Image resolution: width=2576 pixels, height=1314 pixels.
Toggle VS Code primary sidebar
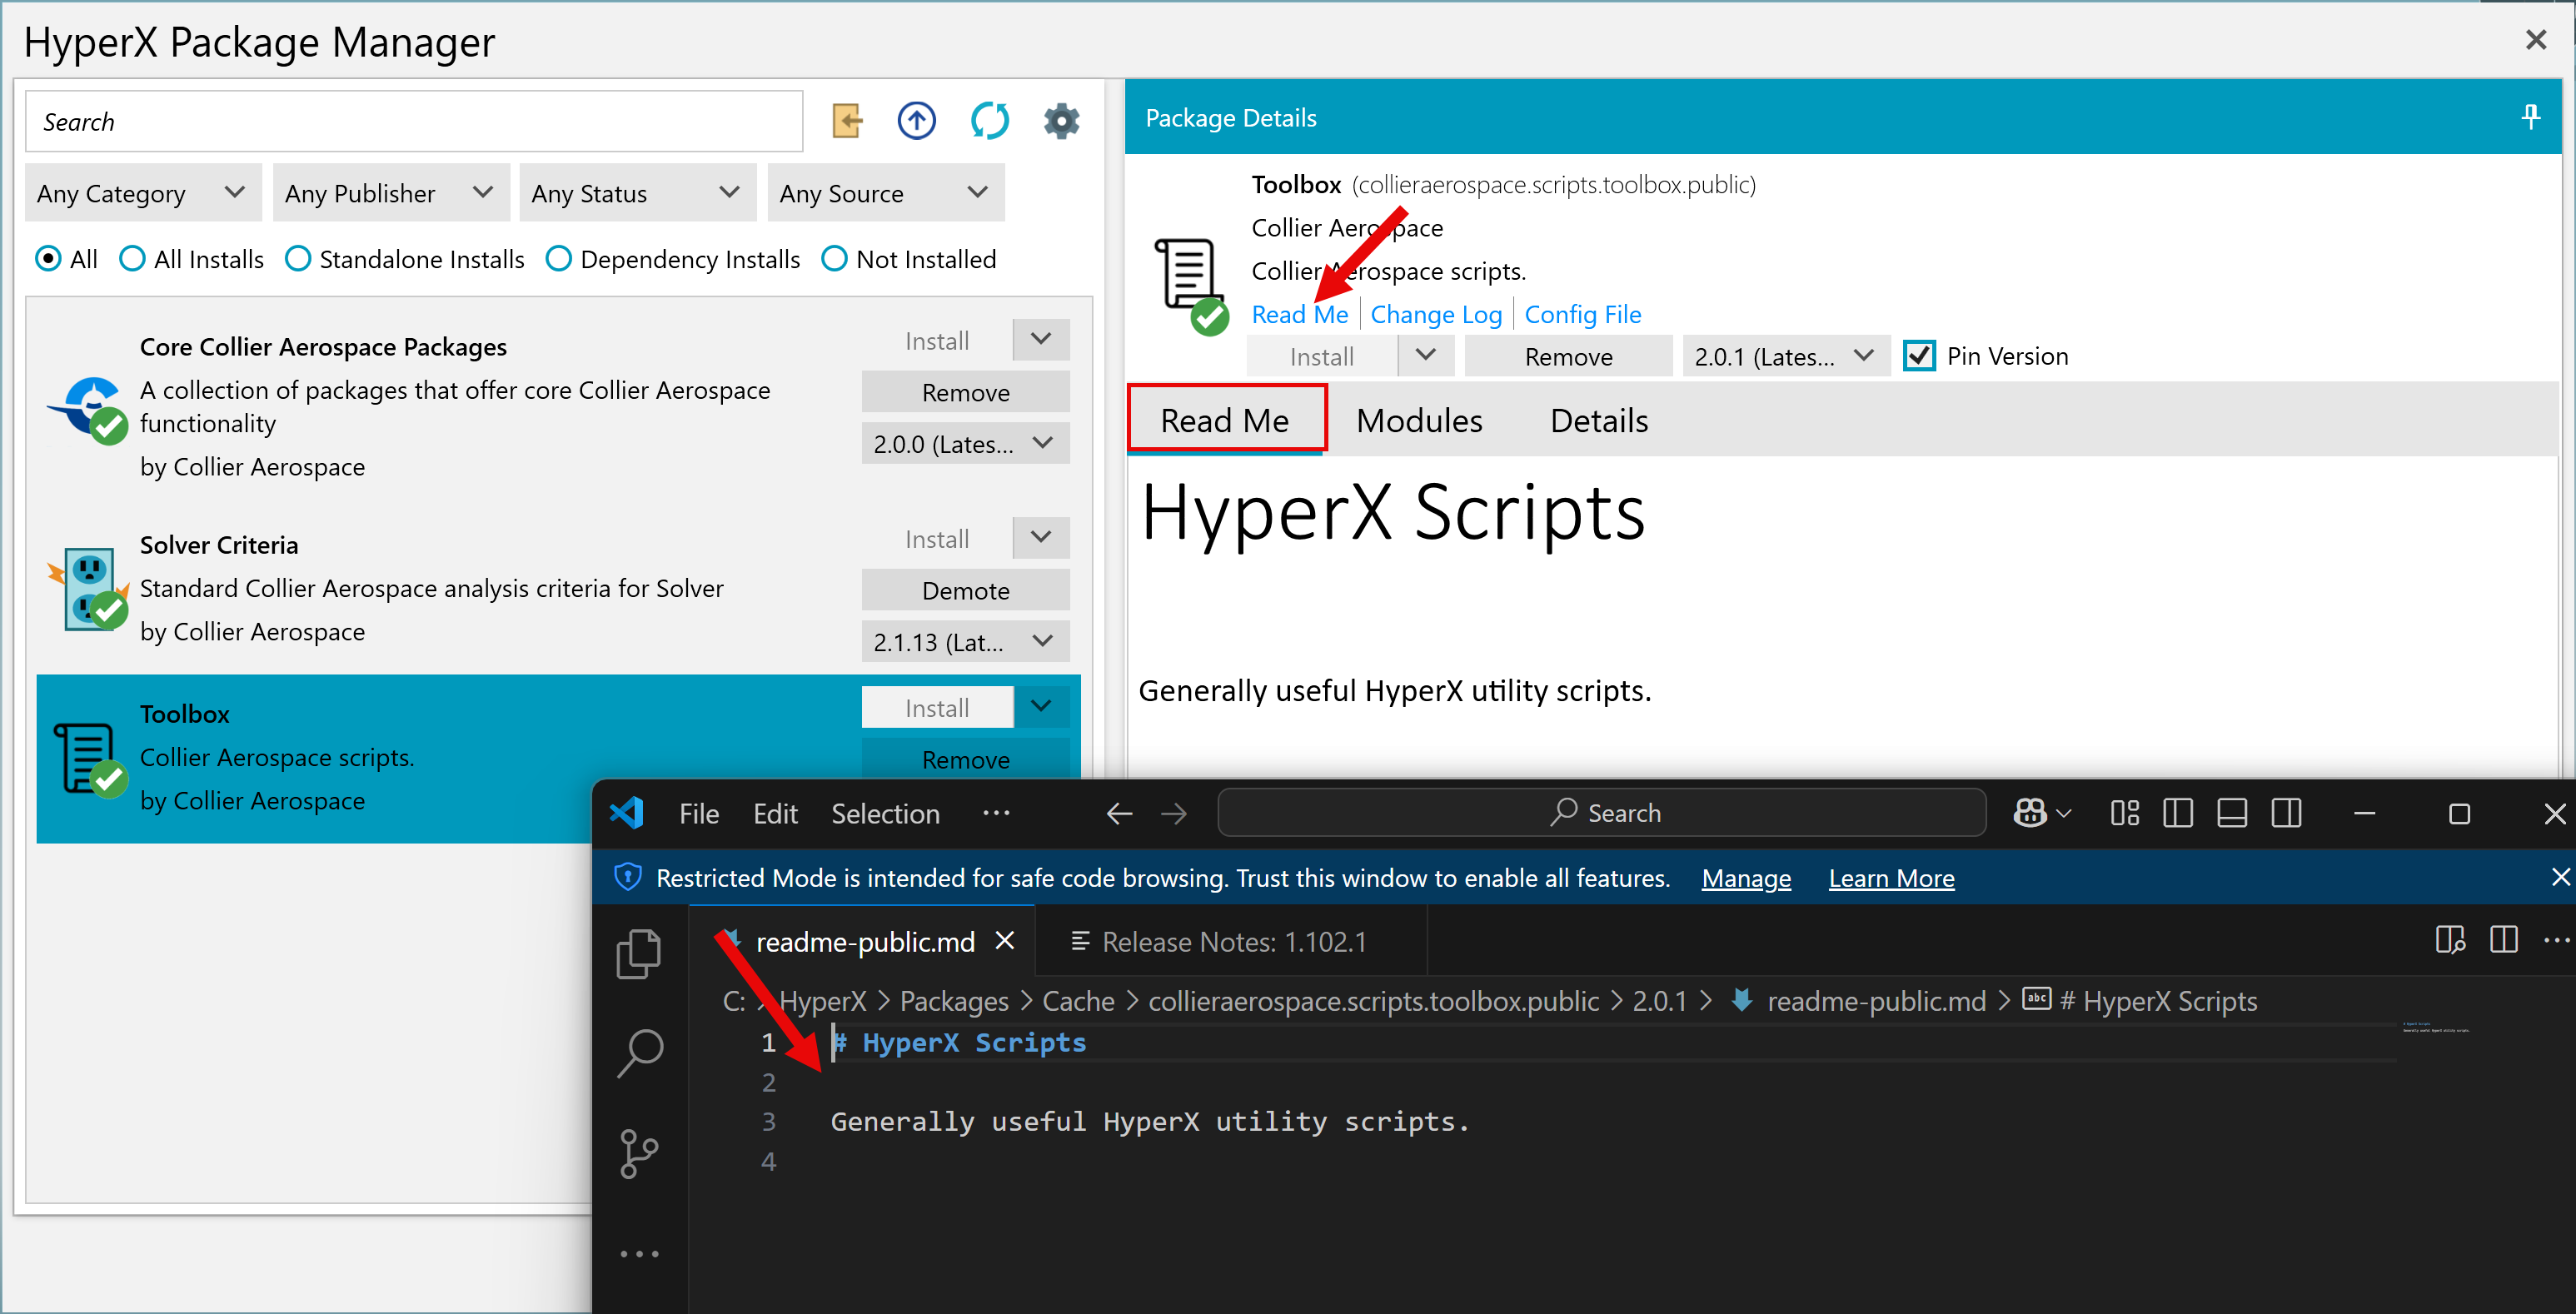click(x=2178, y=813)
